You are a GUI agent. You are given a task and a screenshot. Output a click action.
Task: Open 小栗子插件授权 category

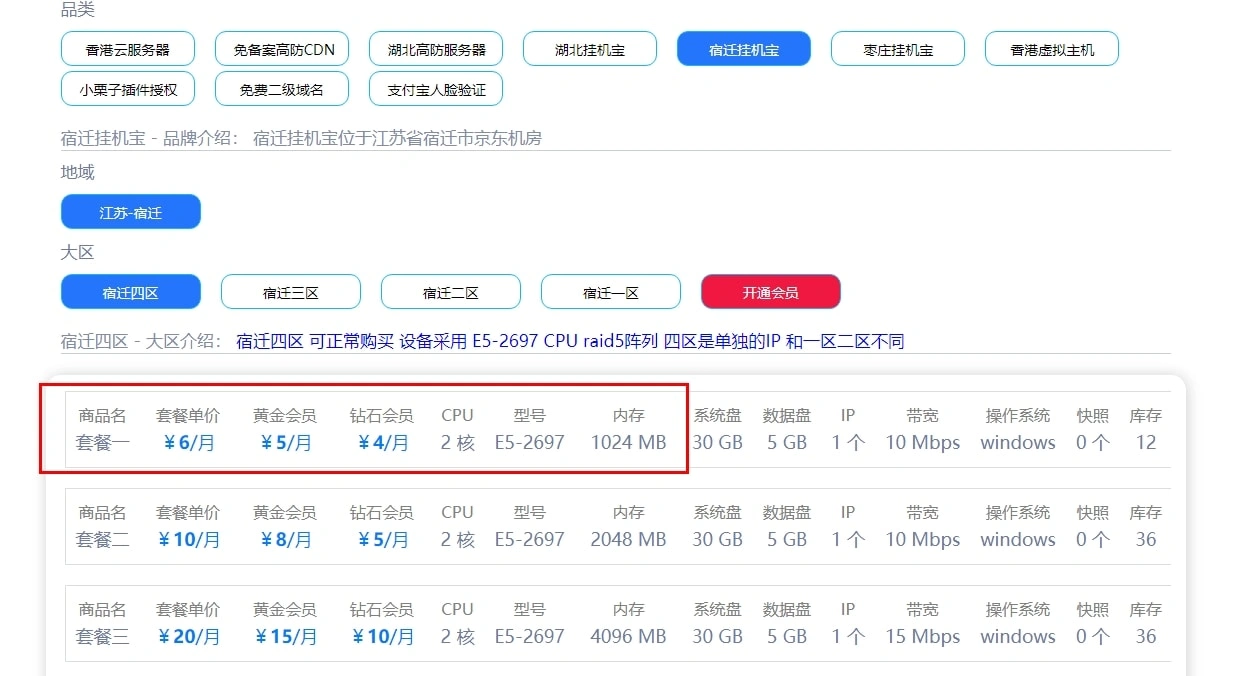pyautogui.click(x=127, y=89)
